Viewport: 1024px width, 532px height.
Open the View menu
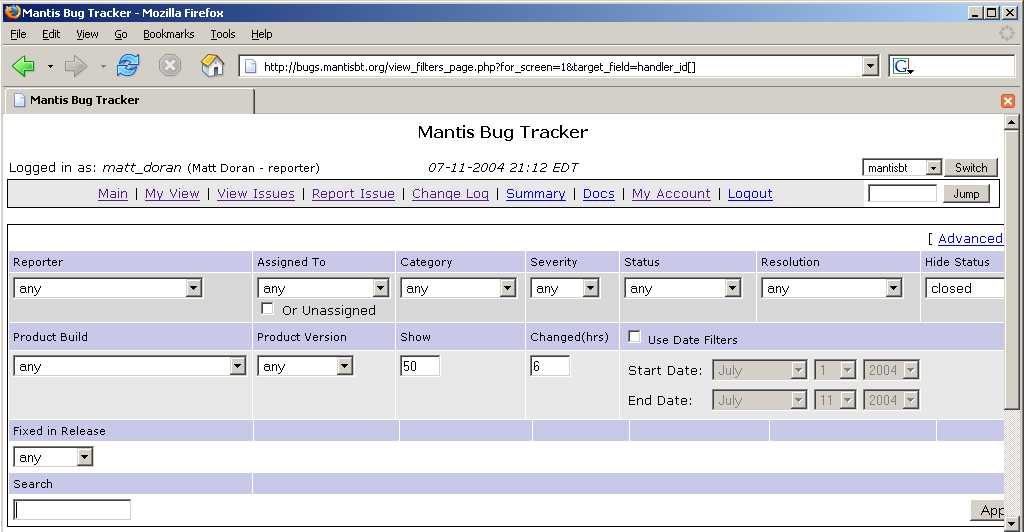pos(87,34)
